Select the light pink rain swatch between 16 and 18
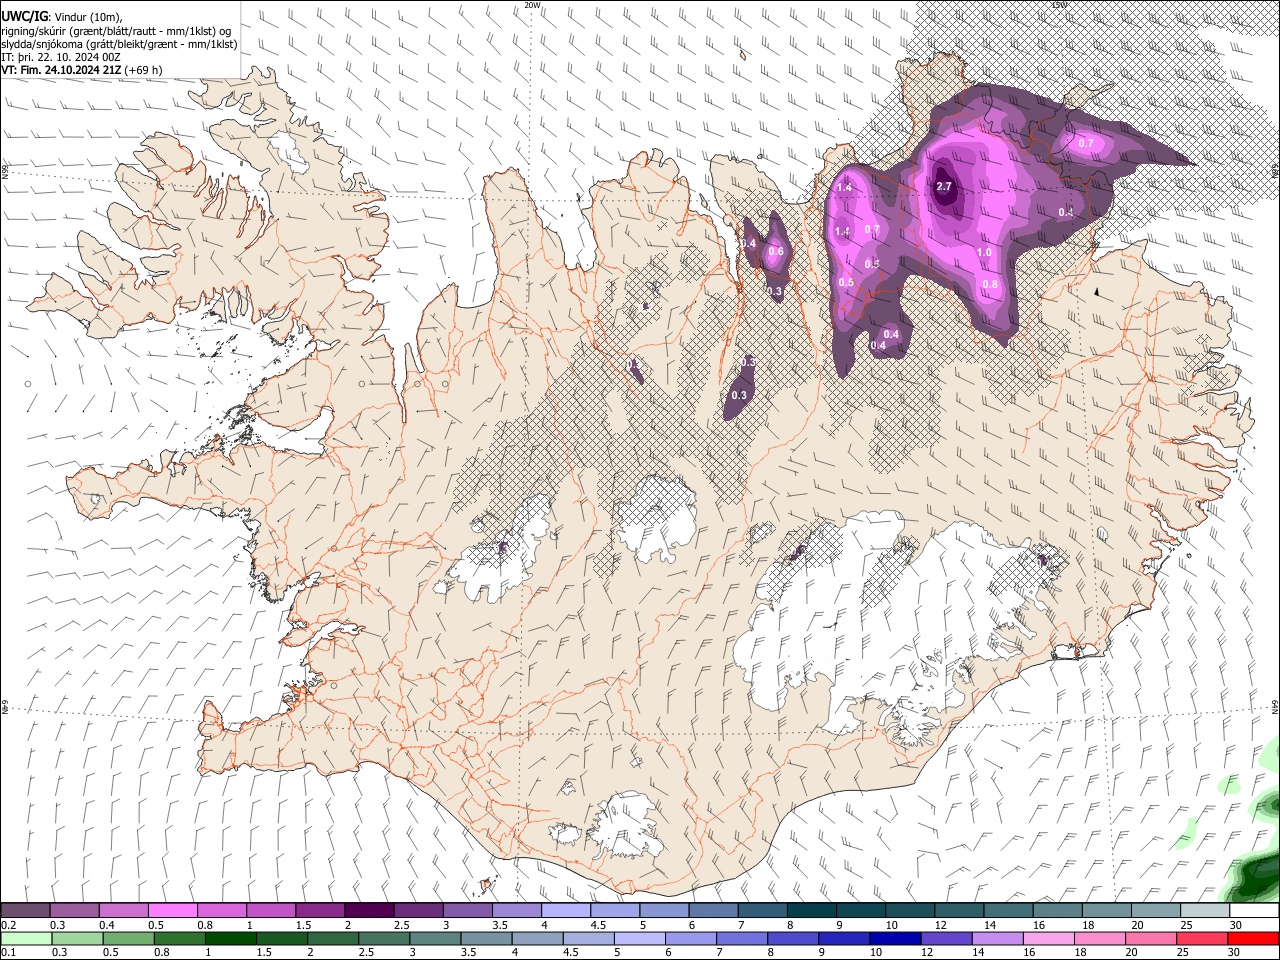 click(1048, 939)
